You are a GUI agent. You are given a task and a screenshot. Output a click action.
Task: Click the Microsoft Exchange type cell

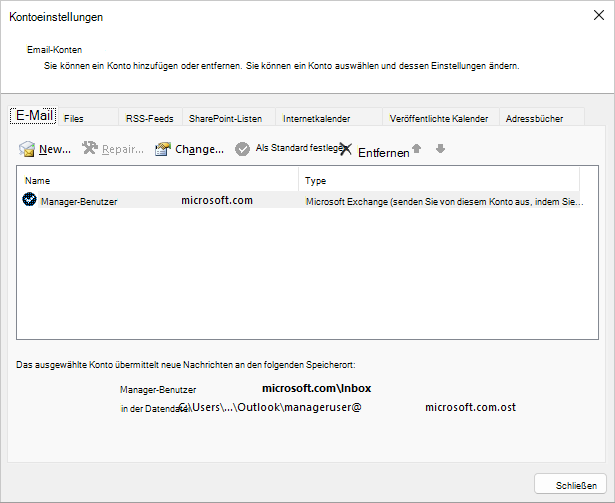click(x=444, y=202)
